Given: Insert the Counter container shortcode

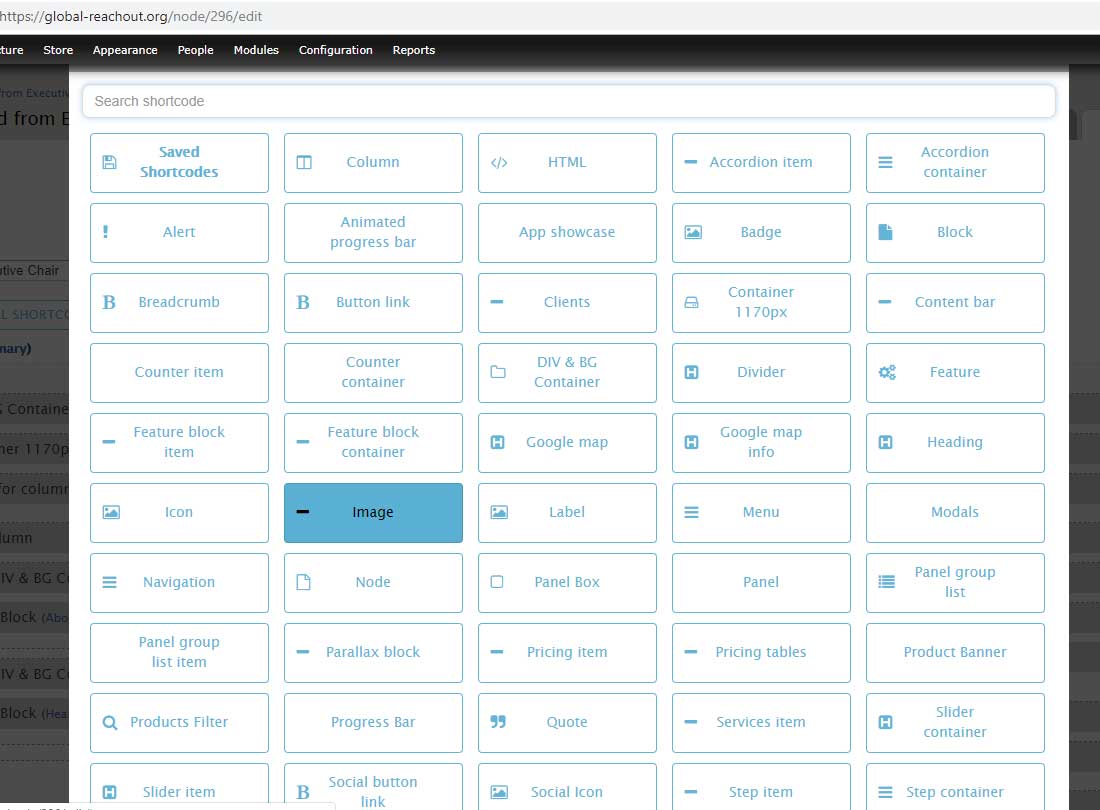Looking at the screenshot, I should tap(373, 373).
